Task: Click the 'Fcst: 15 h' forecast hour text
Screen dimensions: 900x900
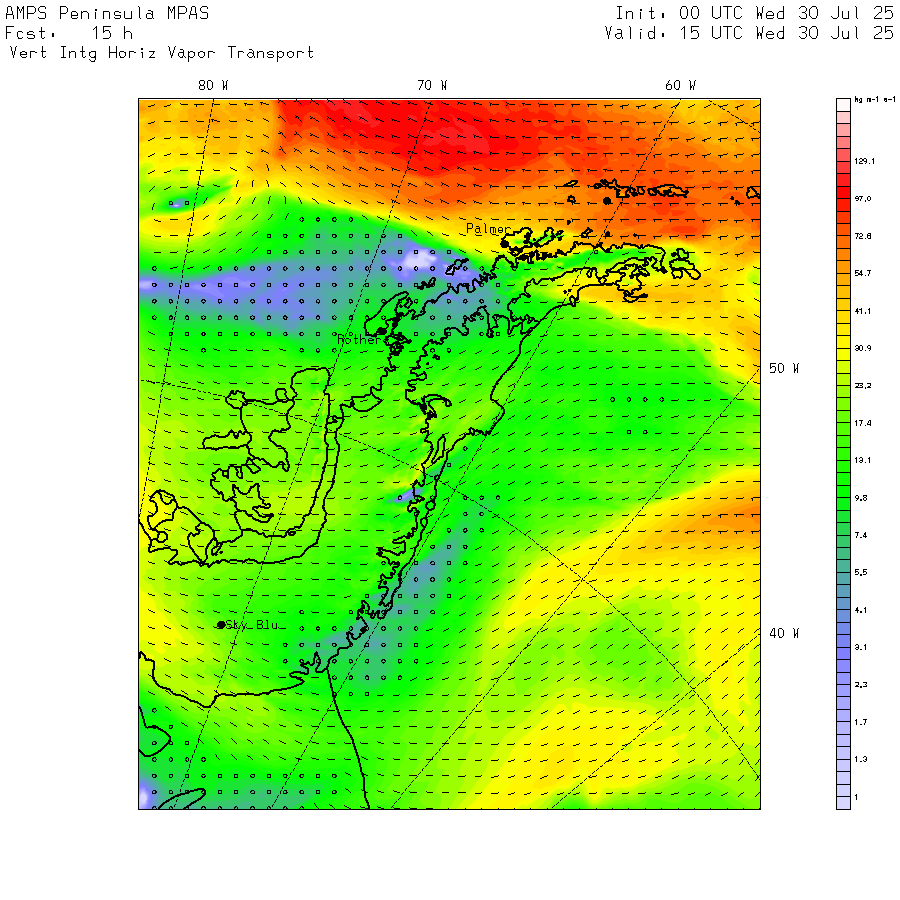Action: (69, 33)
